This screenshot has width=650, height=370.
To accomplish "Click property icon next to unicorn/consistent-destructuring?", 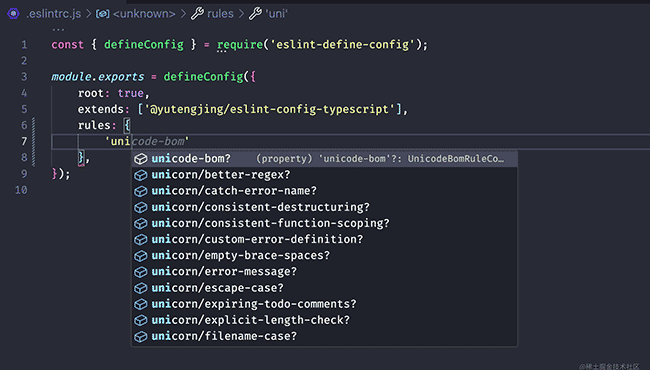I will [x=141, y=208].
